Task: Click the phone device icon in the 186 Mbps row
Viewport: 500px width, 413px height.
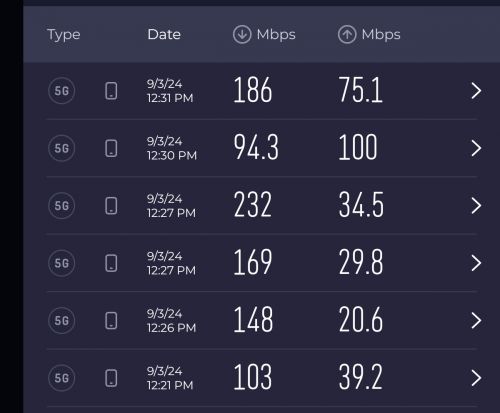Action: click(111, 91)
